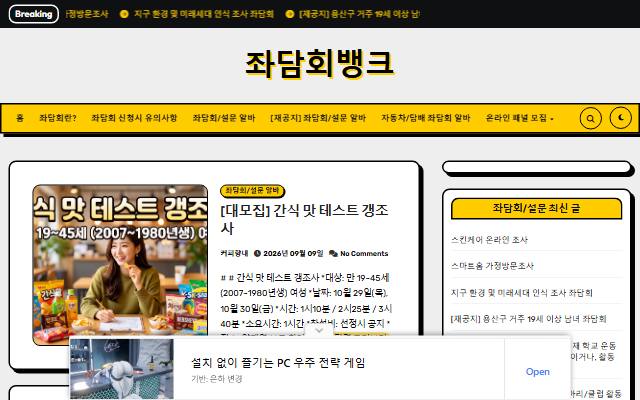Click the ad title 설치 없이 즐기는 PC 우주 전략 게임
Screen dimensions: 640x400
(278, 362)
